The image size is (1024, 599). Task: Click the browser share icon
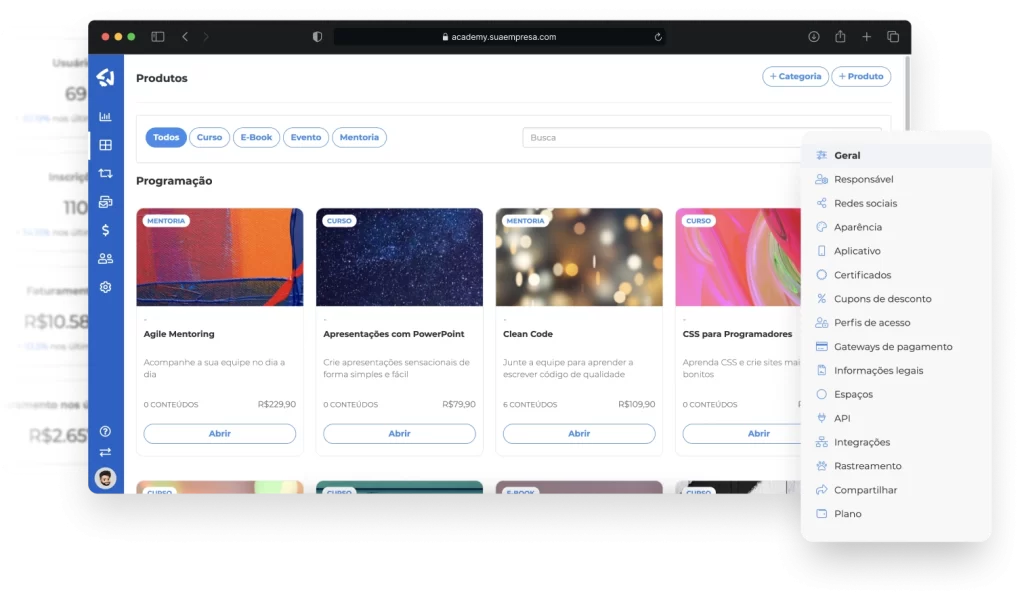pyautogui.click(x=840, y=37)
